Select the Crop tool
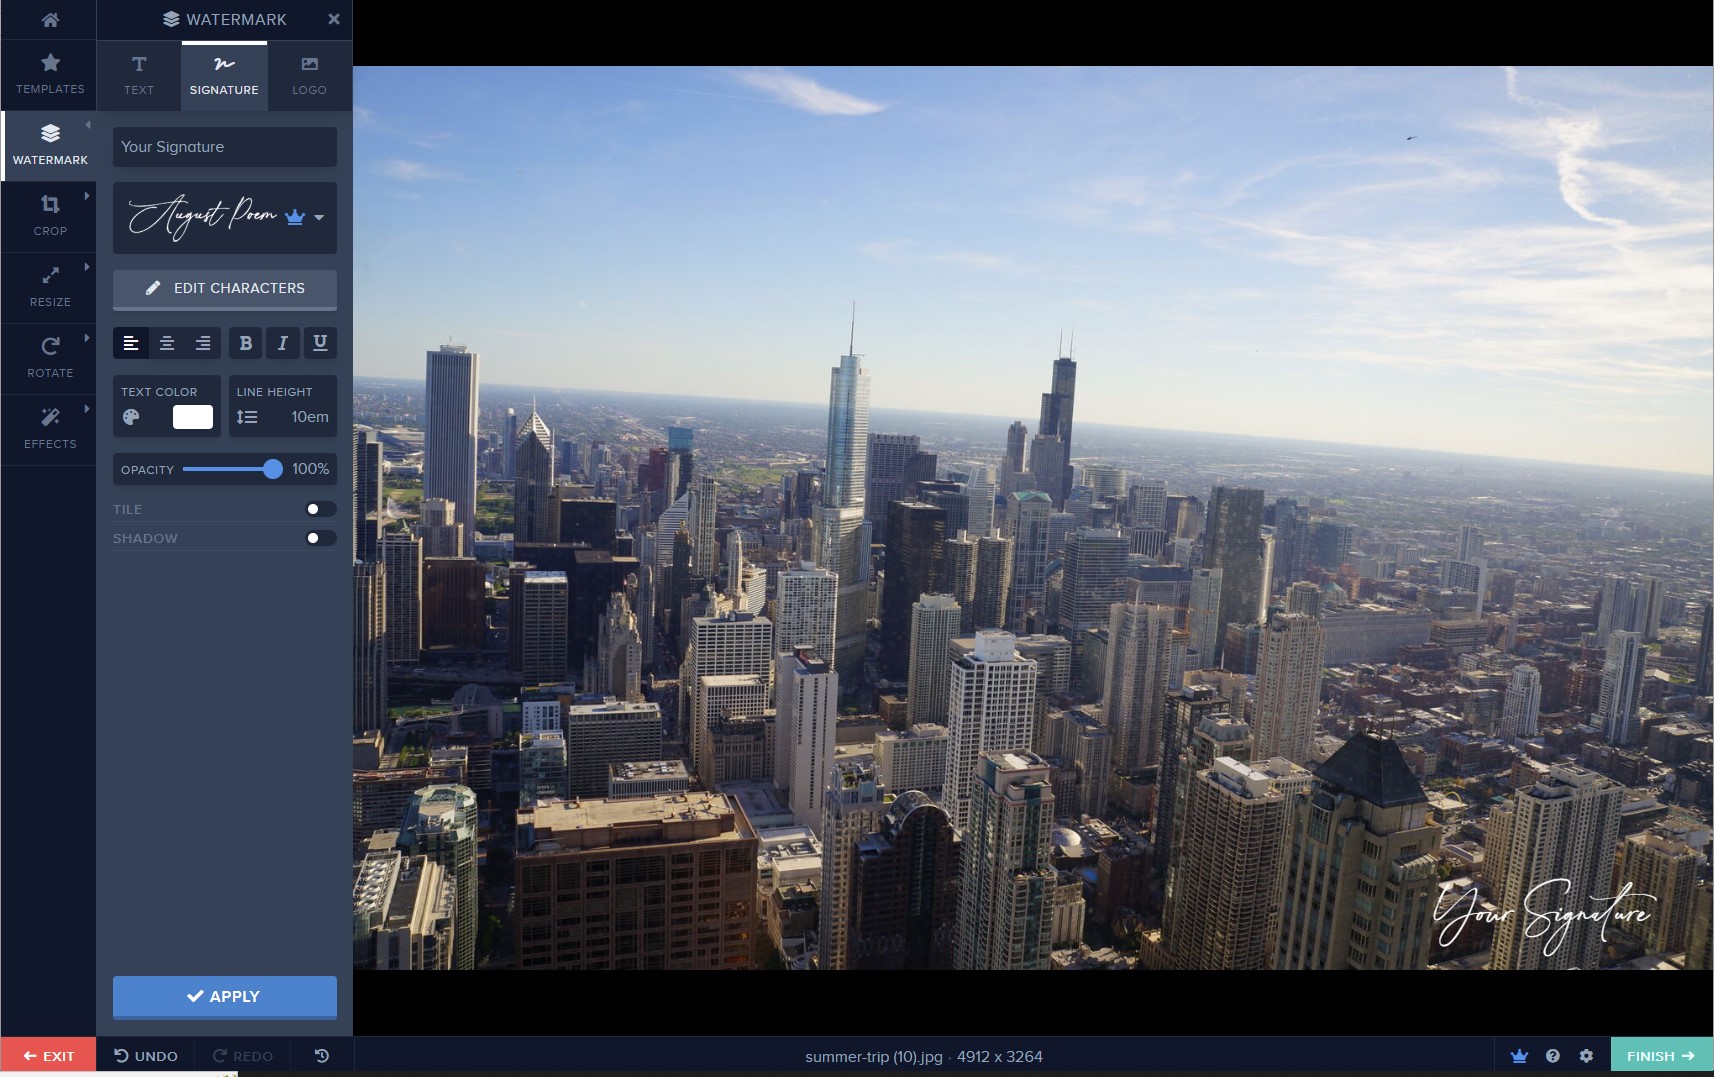 [49, 215]
